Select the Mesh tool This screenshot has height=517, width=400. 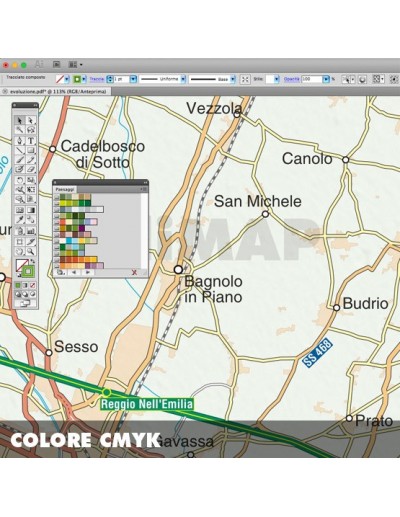[x=20, y=210]
